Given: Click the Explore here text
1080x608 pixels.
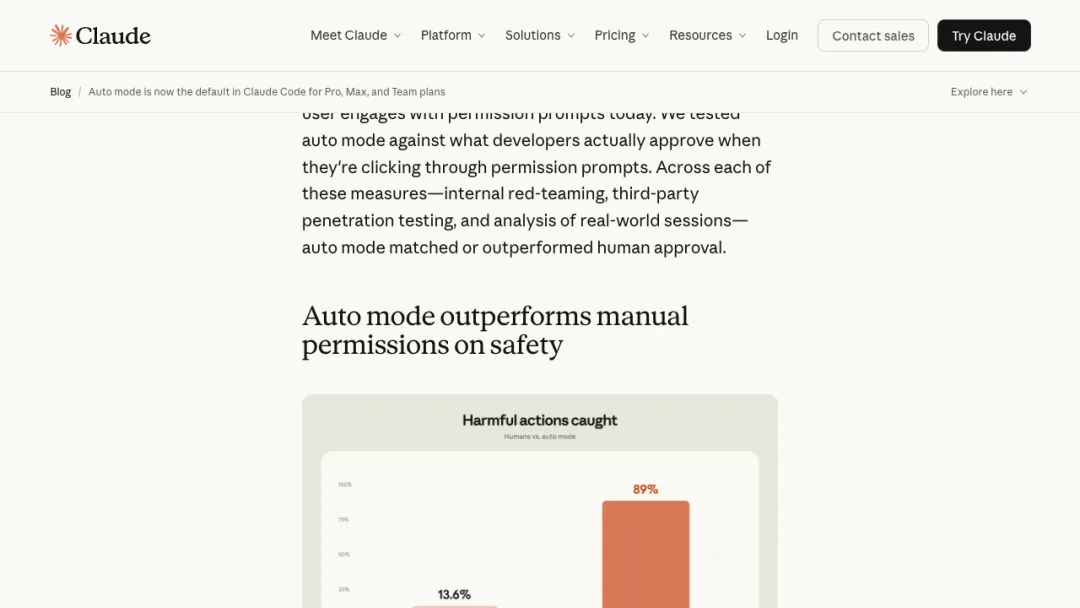Looking at the screenshot, I should coord(982,92).
